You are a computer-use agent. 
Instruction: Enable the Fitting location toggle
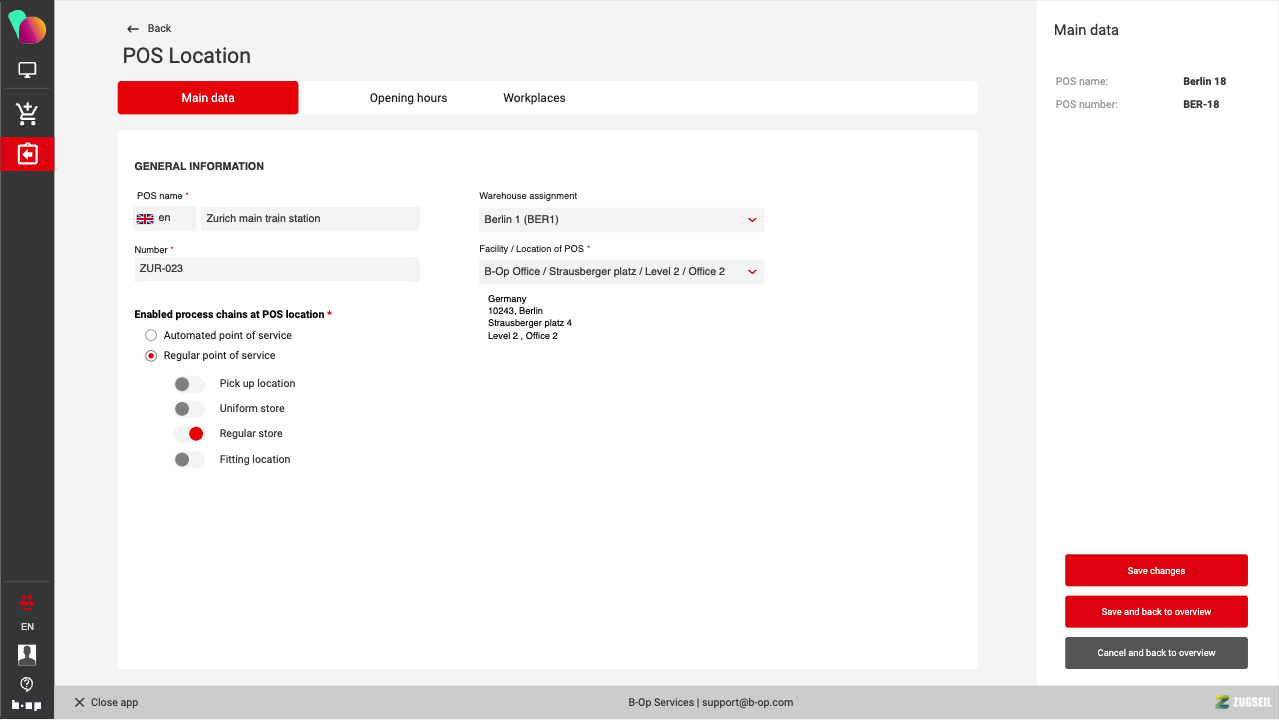[x=189, y=460]
